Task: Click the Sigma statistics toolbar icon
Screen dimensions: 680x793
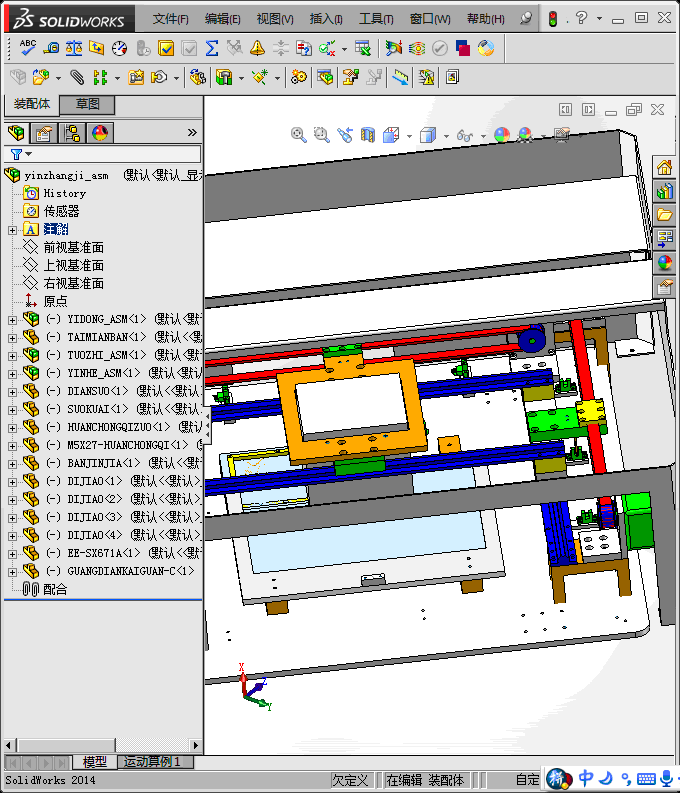Action: coord(212,48)
